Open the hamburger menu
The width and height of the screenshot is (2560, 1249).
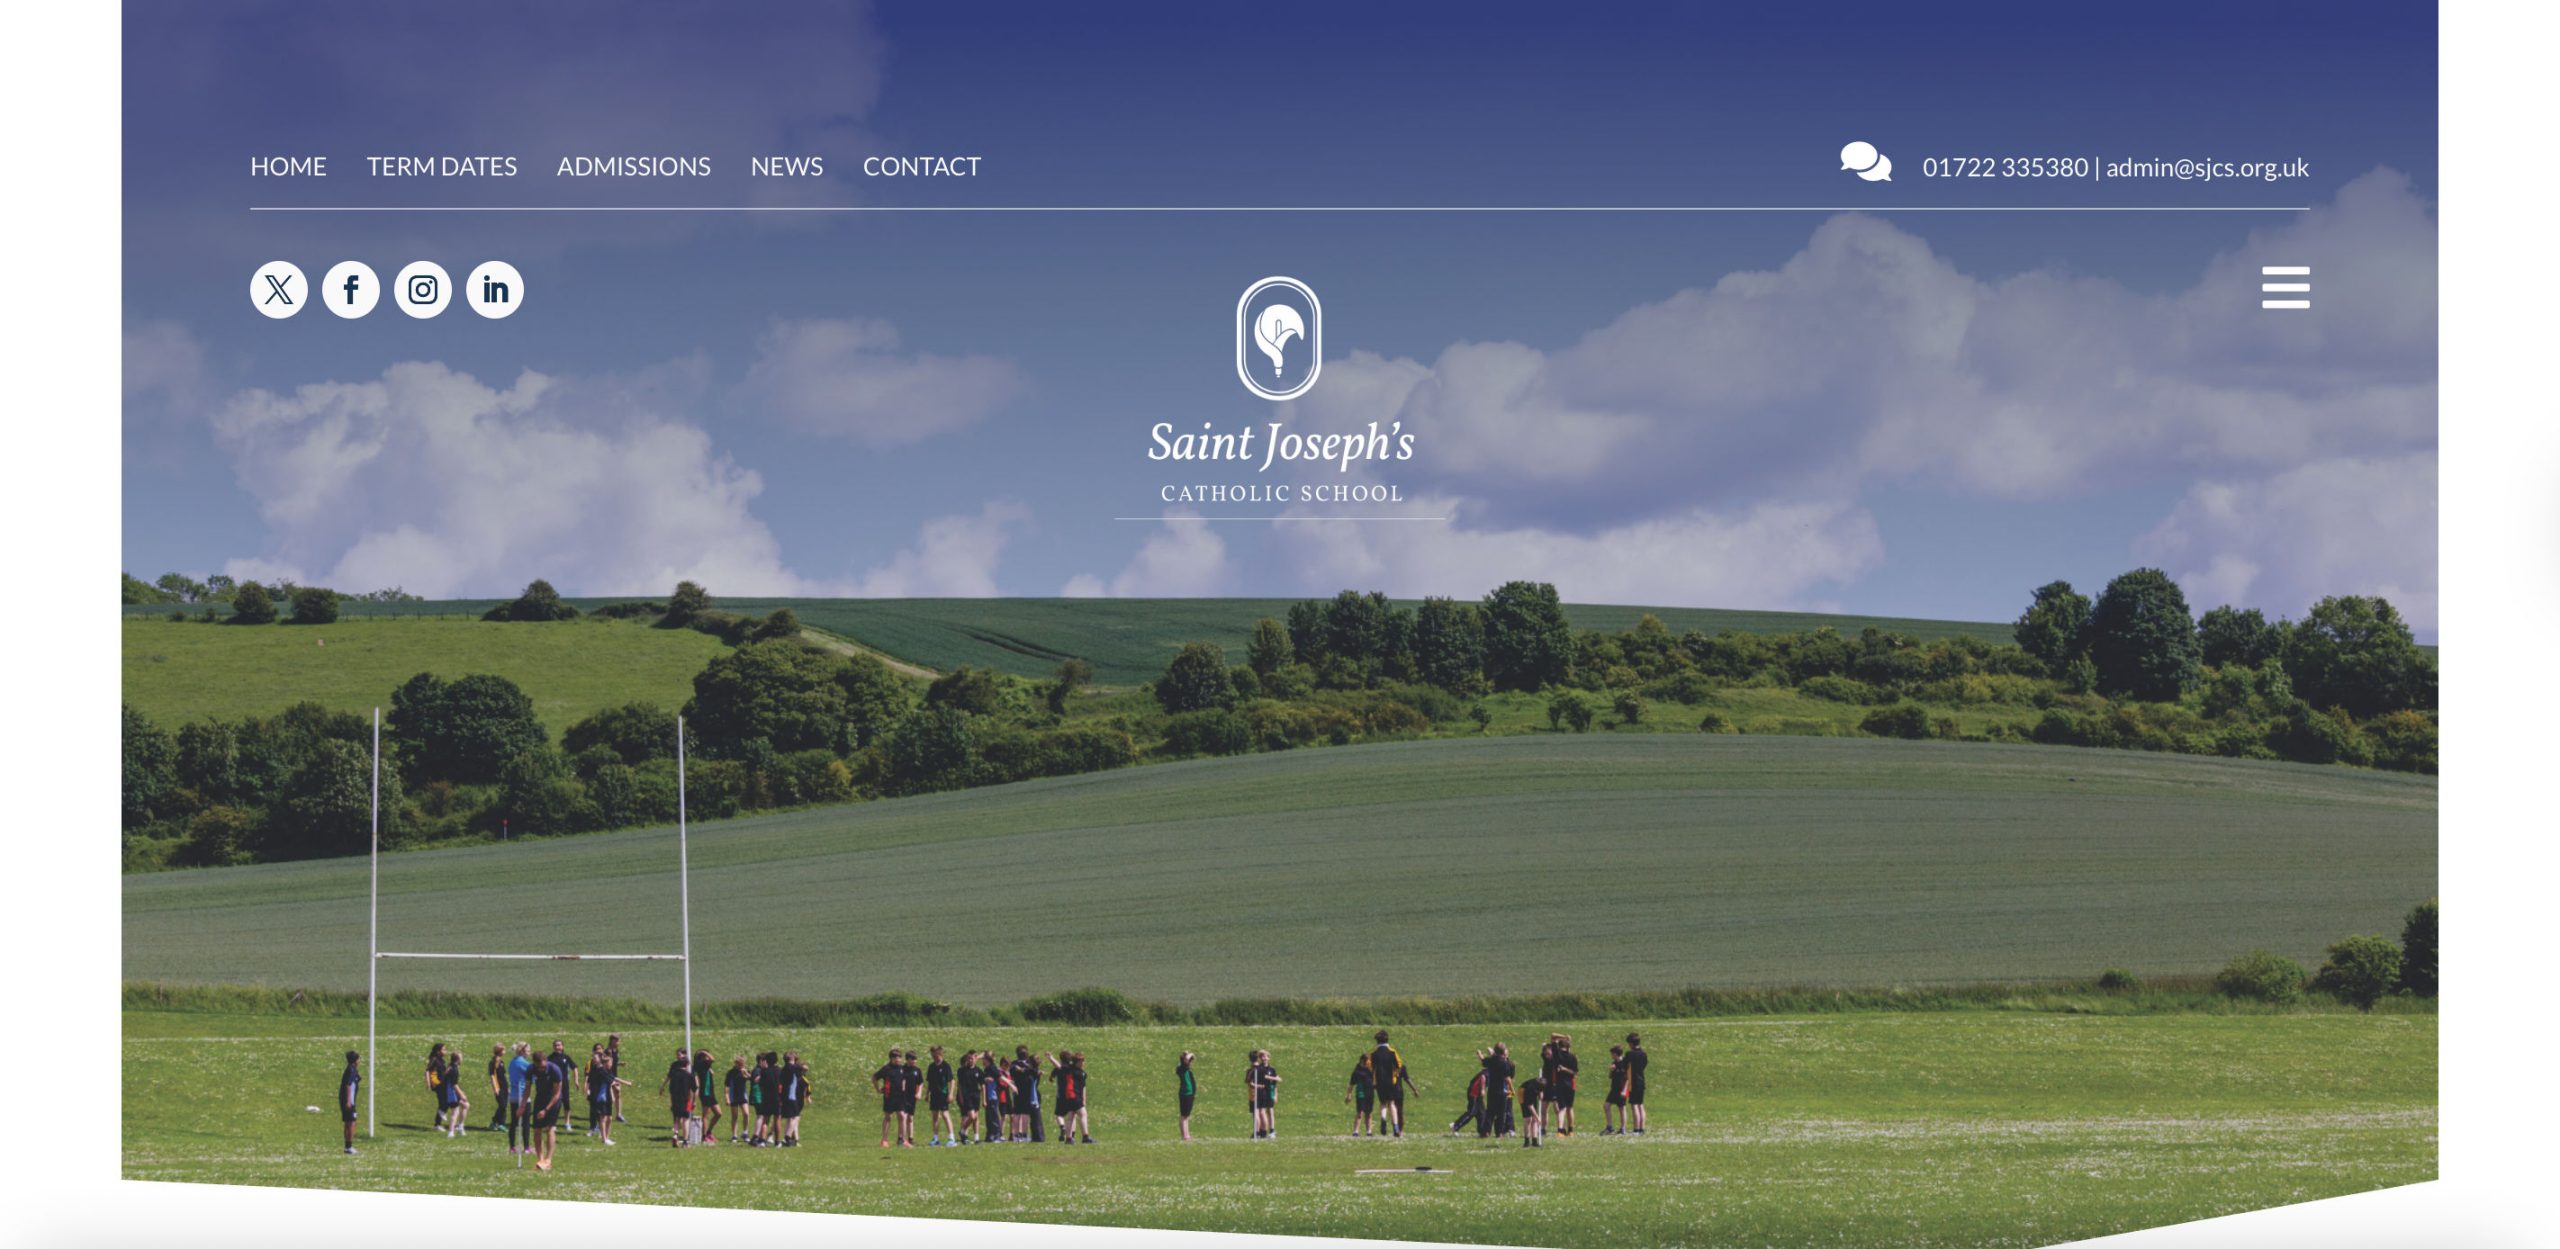coord(2285,287)
